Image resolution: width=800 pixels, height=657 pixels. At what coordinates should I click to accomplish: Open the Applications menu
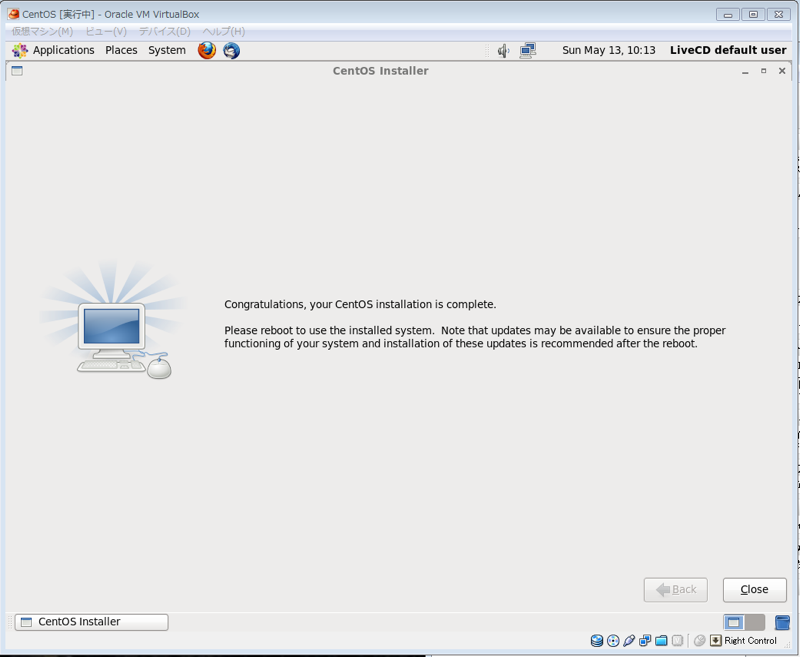coord(63,50)
